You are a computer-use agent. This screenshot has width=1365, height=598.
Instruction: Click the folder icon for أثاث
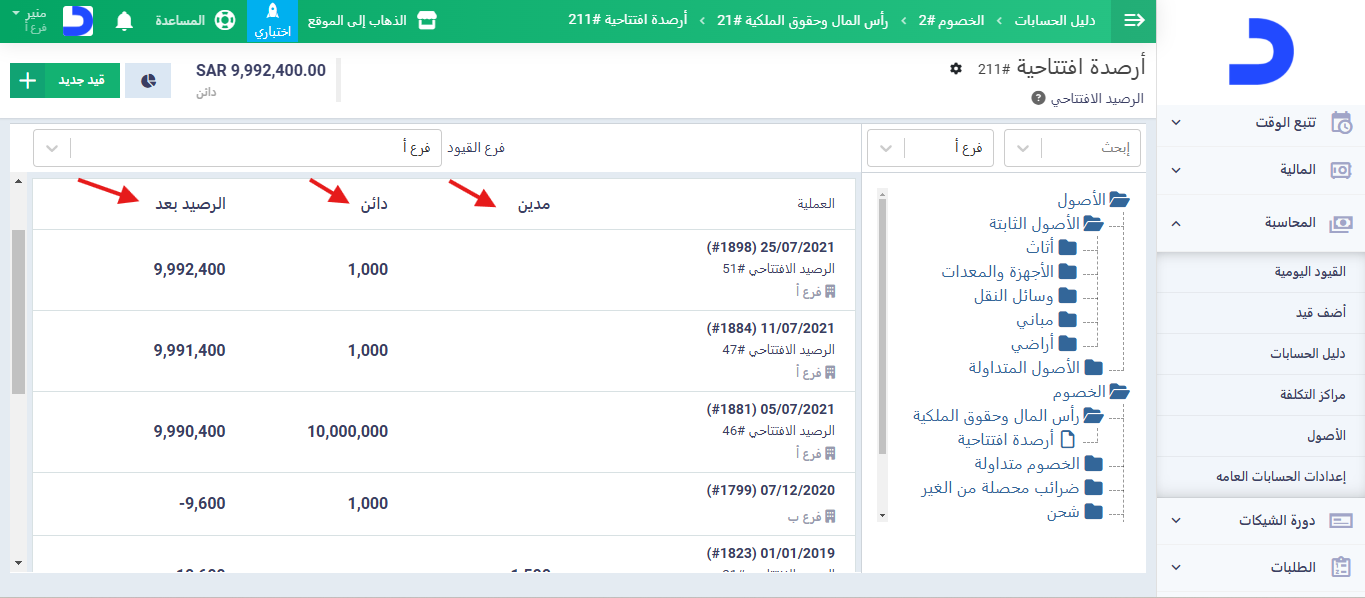coord(1067,248)
